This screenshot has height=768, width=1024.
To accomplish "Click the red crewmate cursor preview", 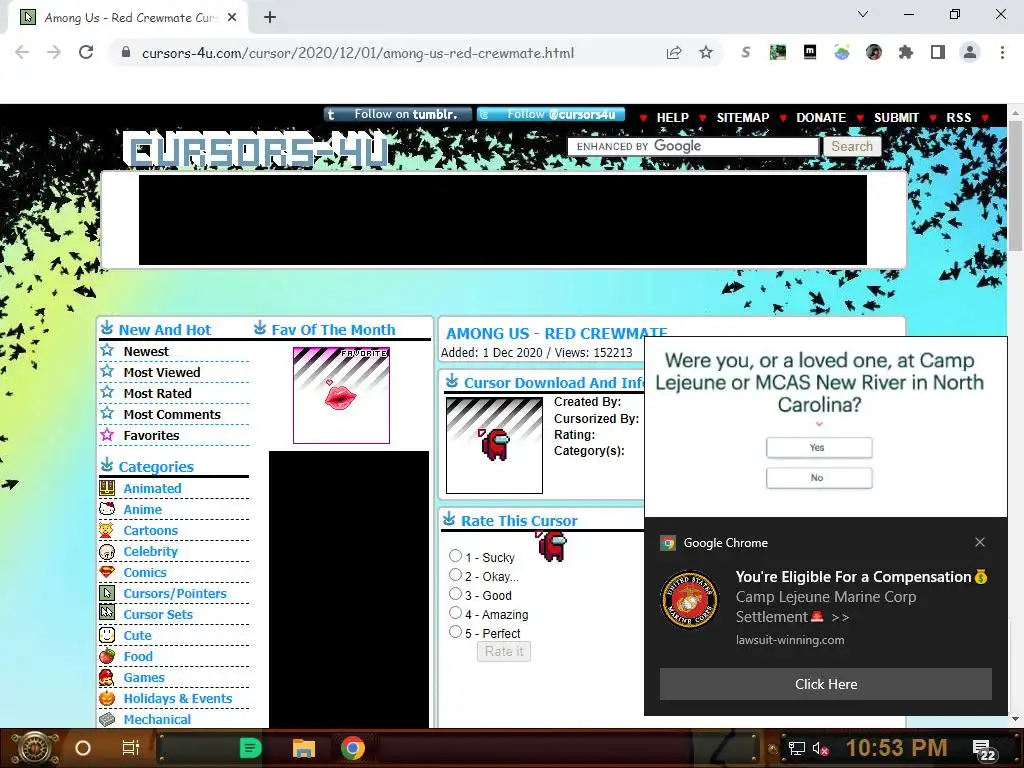I will (x=494, y=445).
